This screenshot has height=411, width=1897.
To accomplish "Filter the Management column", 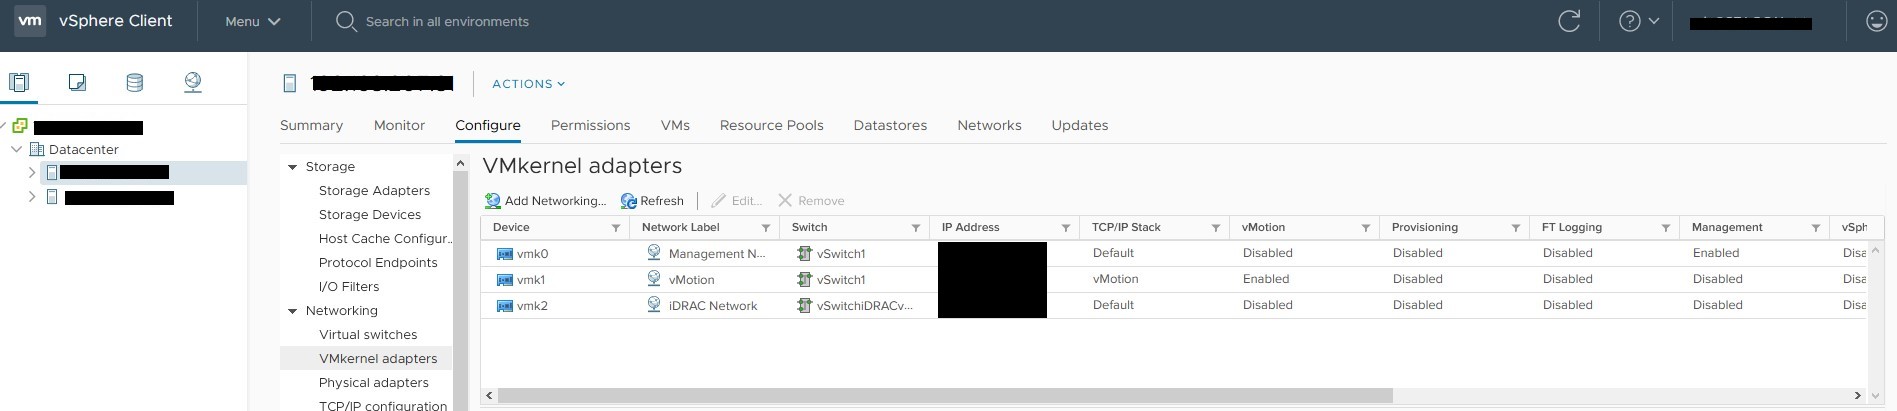I will (1816, 228).
